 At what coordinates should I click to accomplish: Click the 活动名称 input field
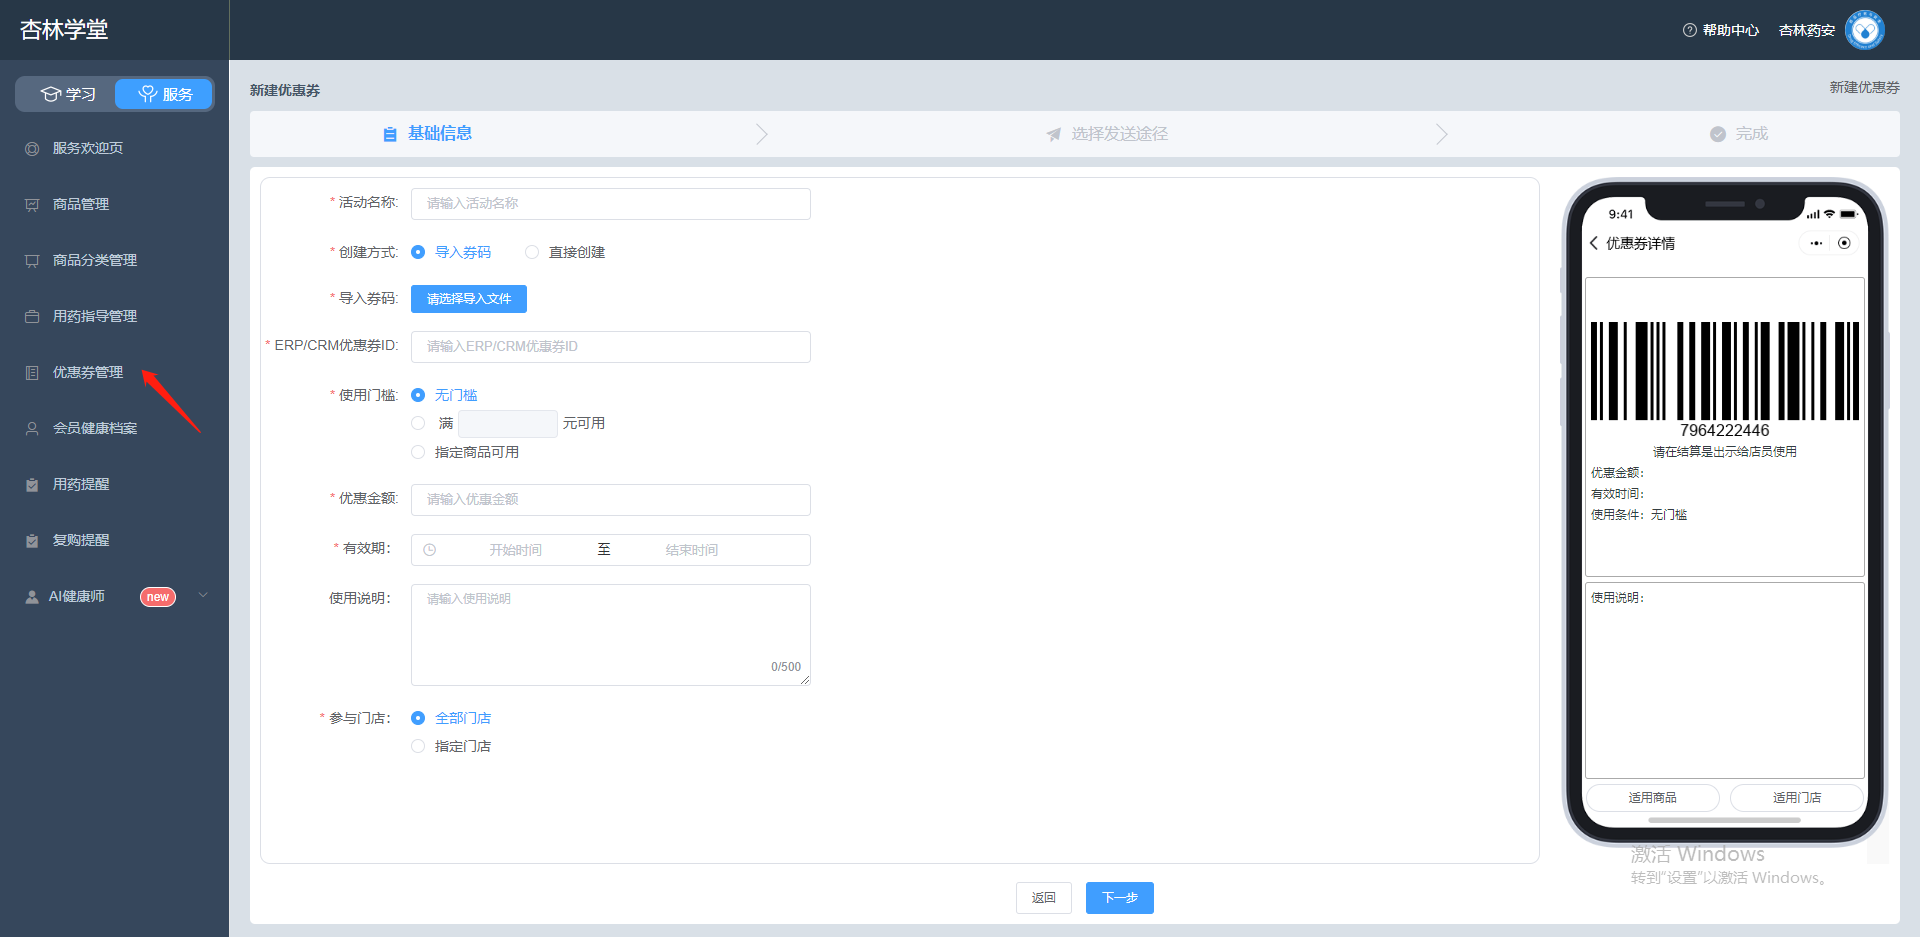[x=611, y=204]
